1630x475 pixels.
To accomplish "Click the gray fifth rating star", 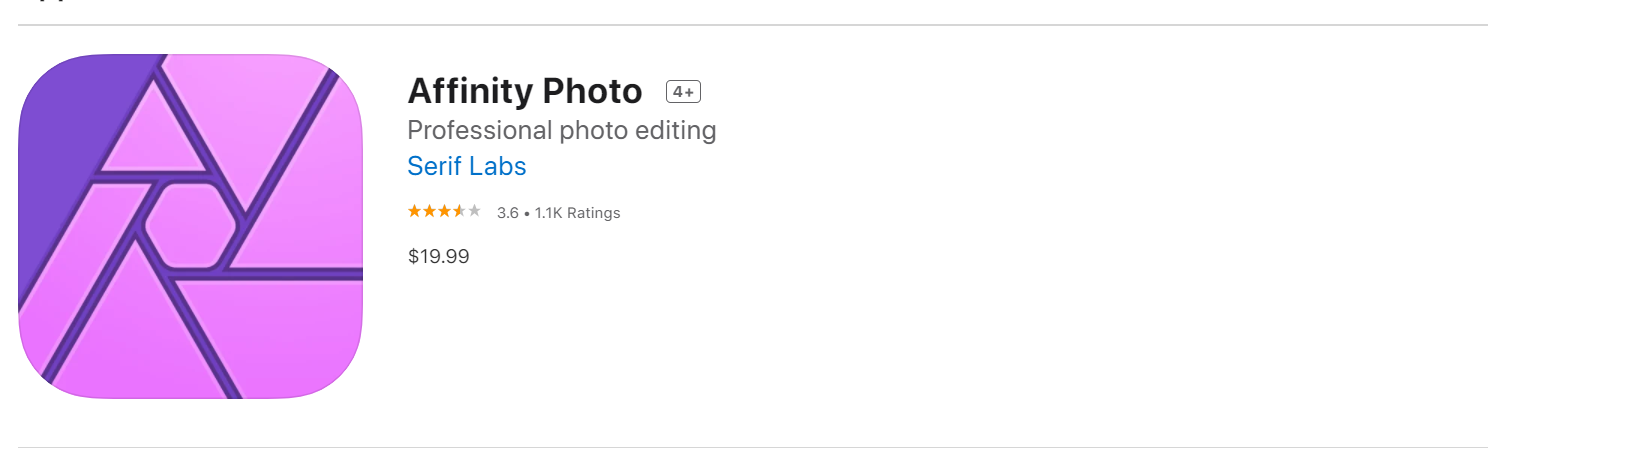I will coord(474,211).
